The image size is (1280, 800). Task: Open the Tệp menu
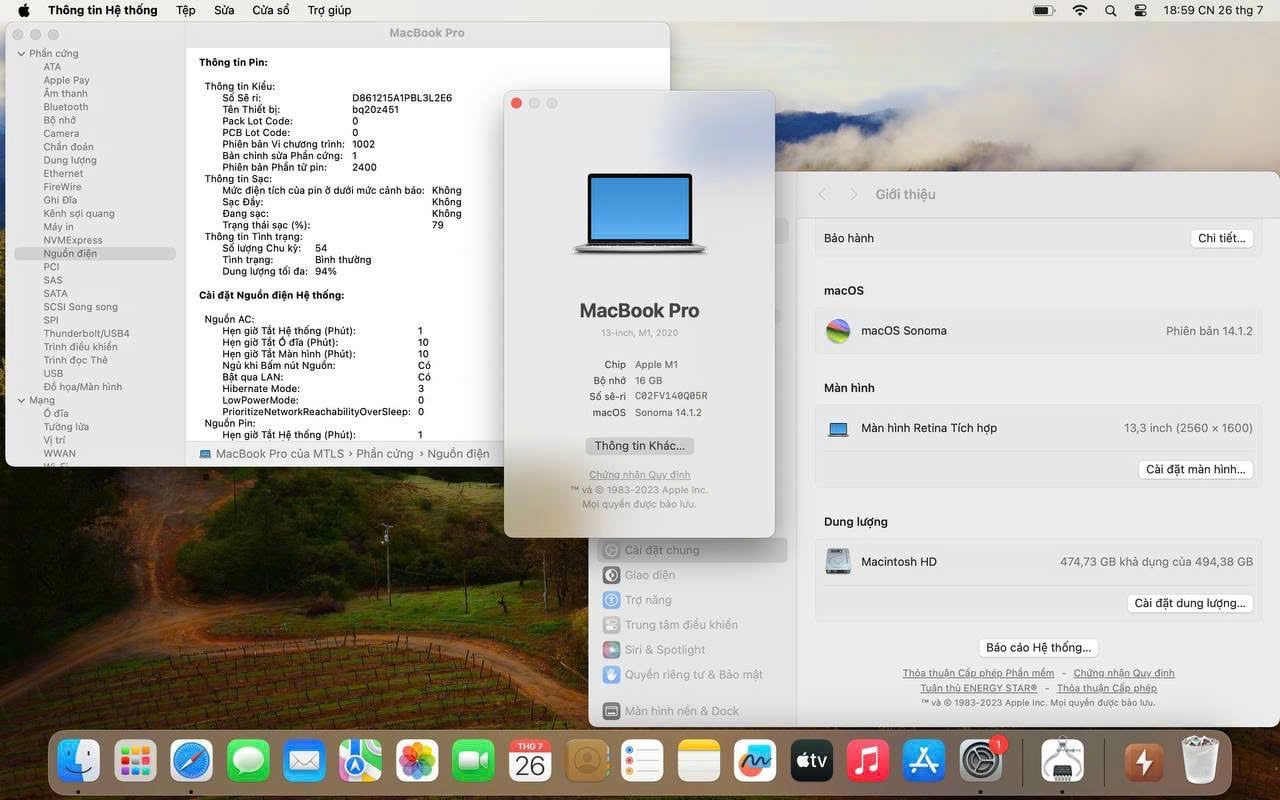point(186,10)
